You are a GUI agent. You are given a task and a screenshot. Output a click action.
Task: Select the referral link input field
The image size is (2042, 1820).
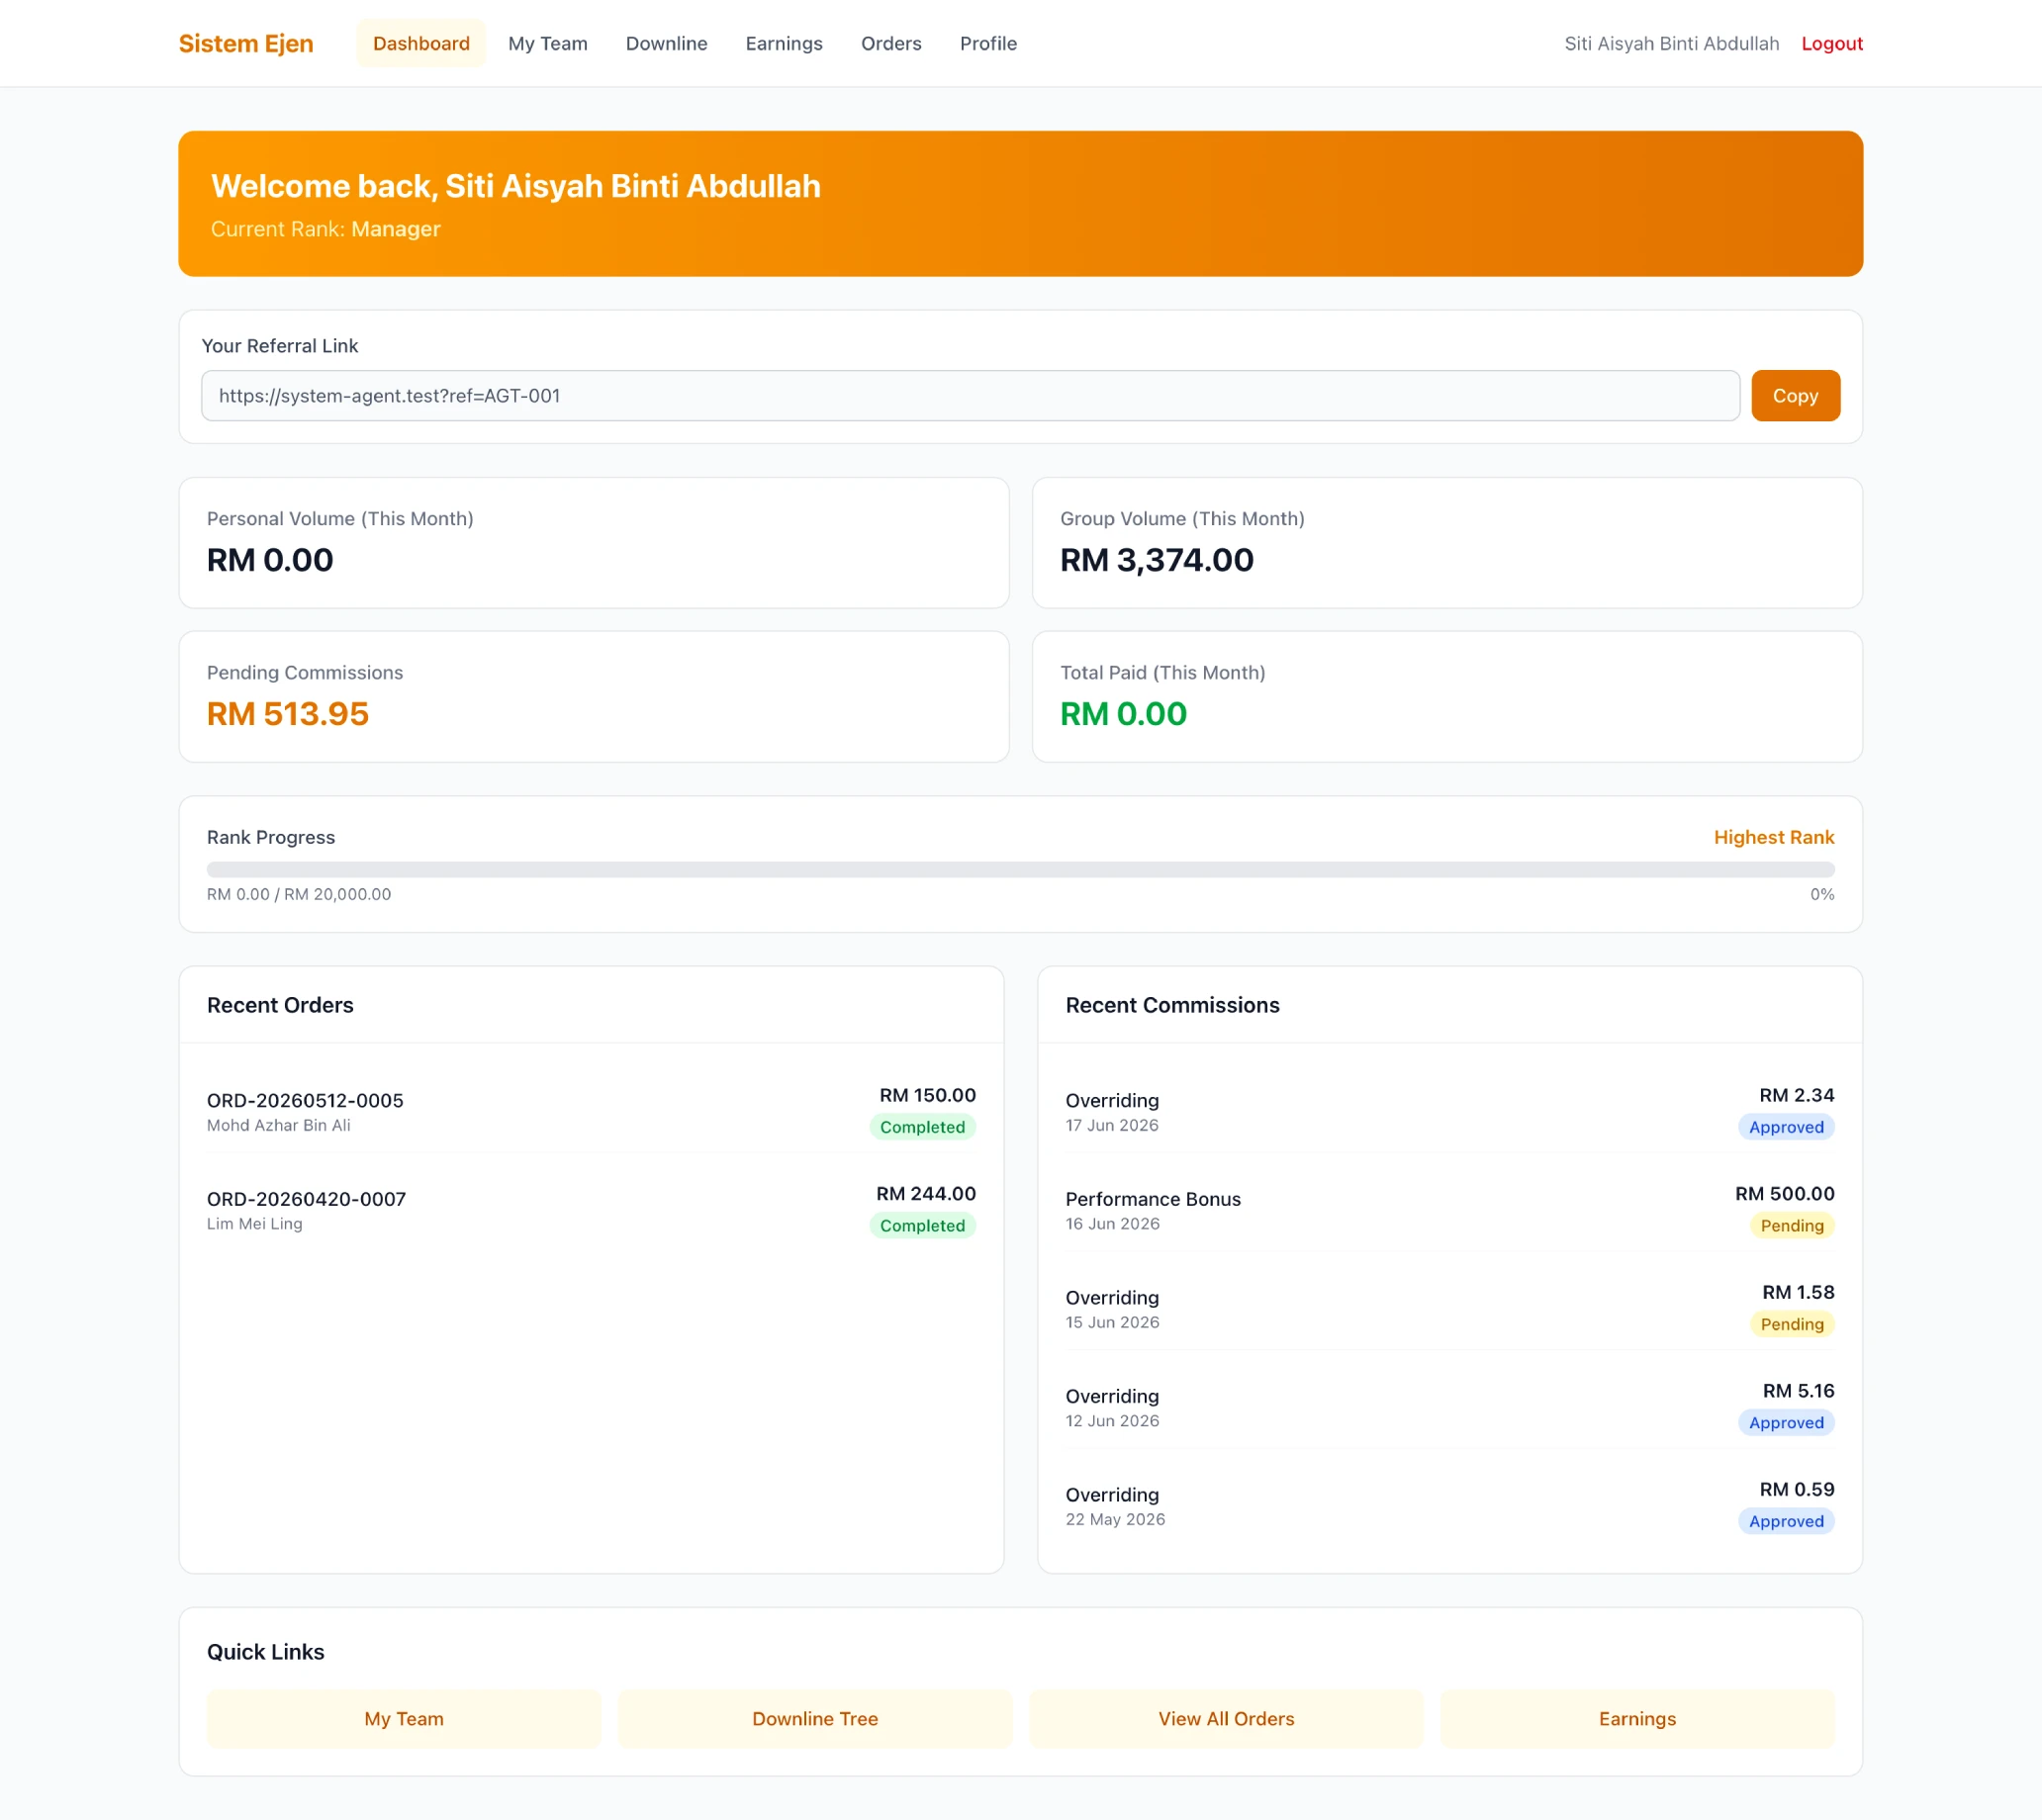[x=970, y=395]
